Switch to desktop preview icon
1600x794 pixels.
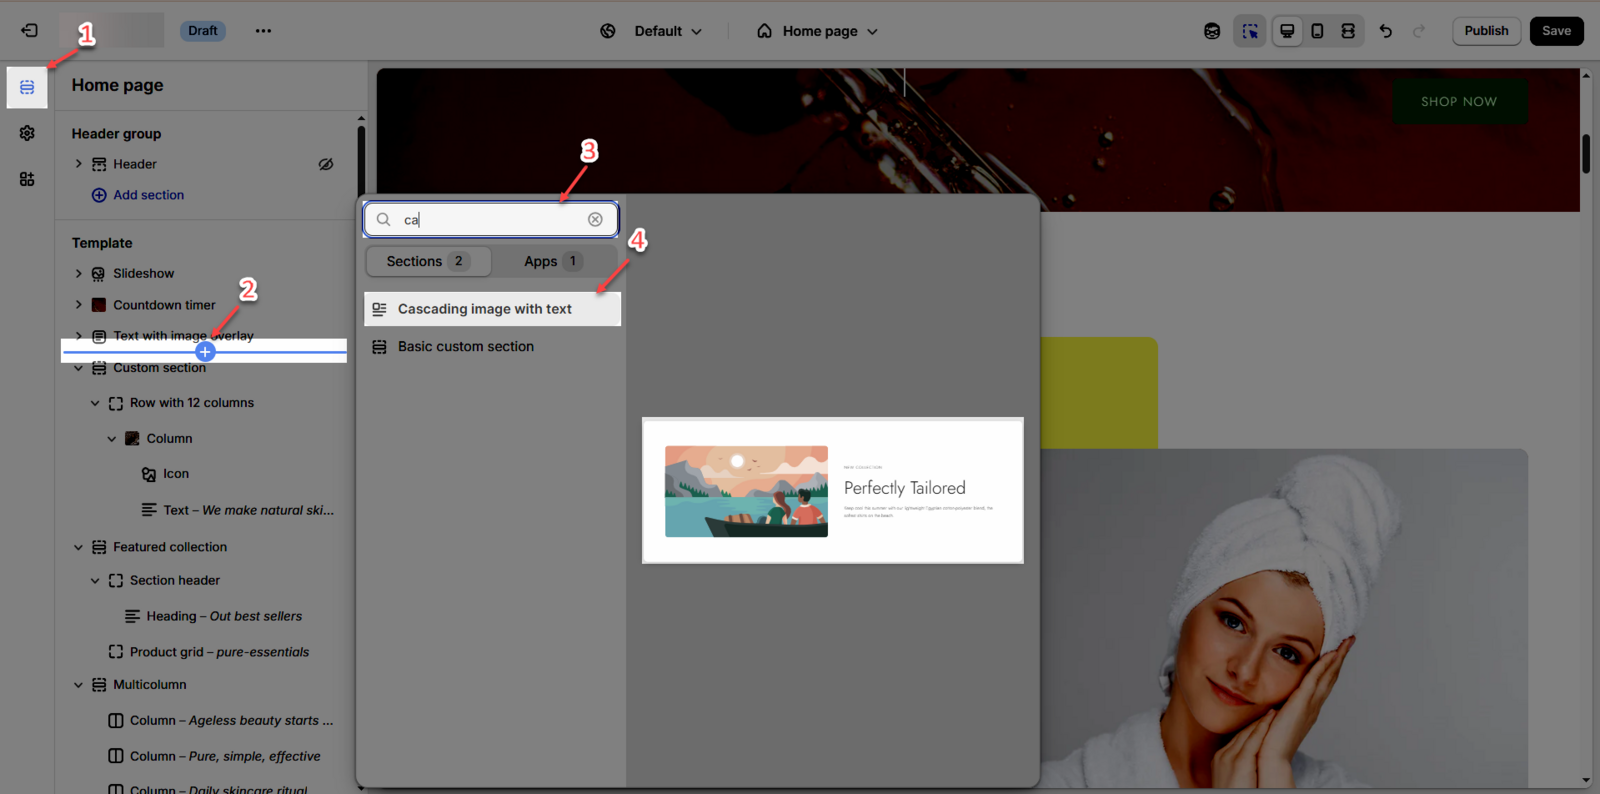click(1287, 31)
